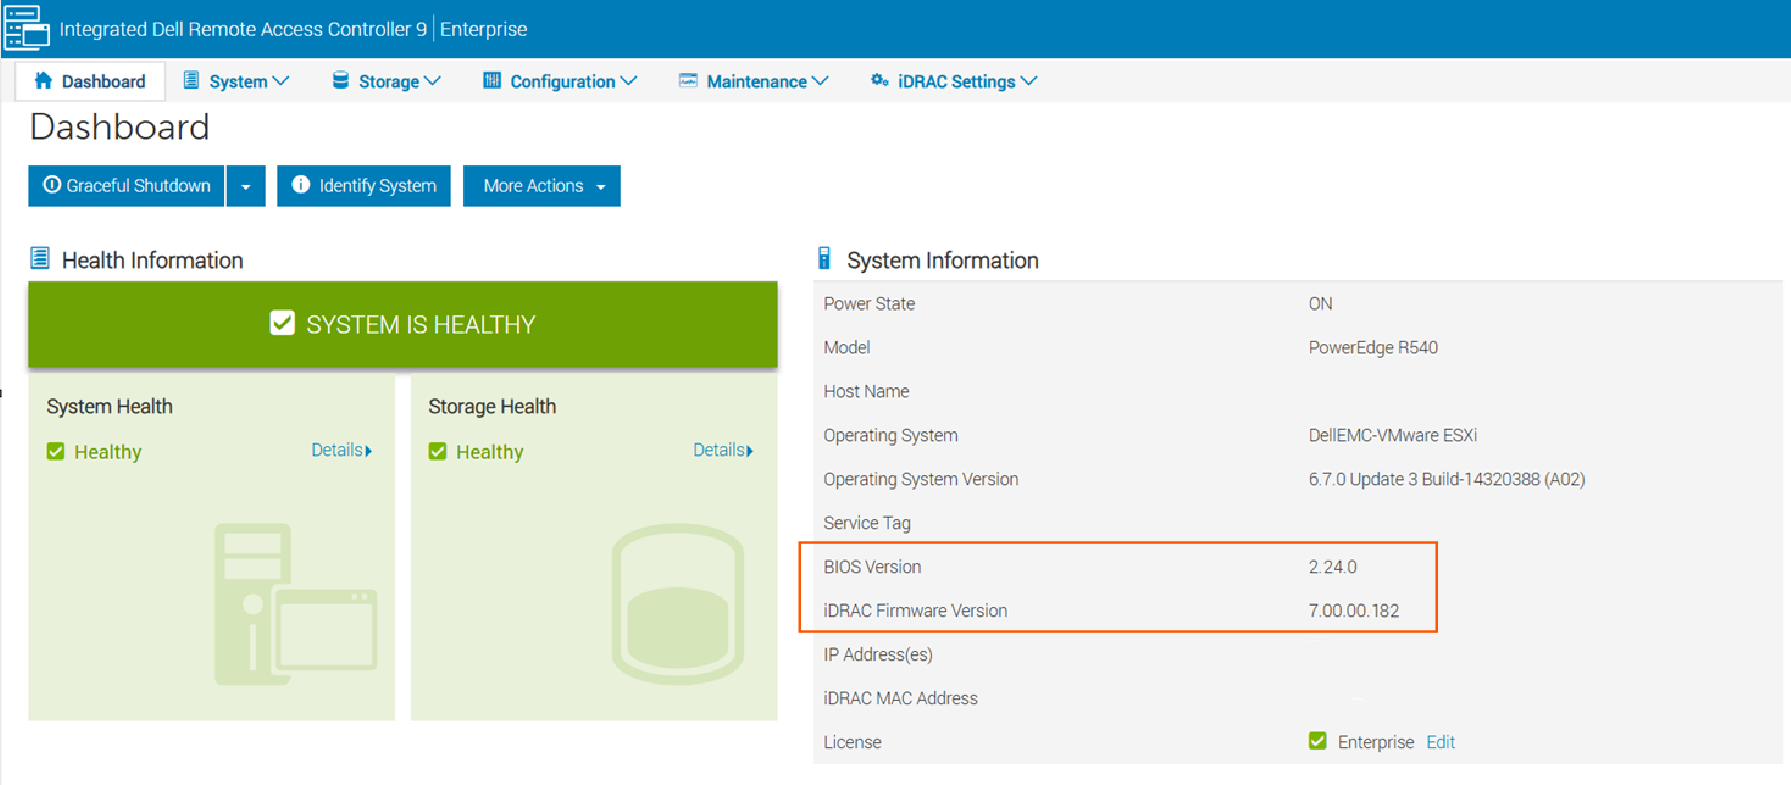Viewport: 1791px width, 785px height.
Task: Click the System Information section icon
Action: pos(824,259)
